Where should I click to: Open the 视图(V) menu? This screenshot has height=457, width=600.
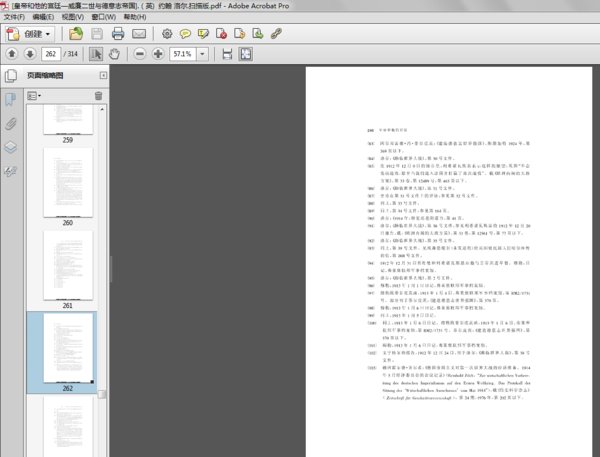(x=73, y=17)
